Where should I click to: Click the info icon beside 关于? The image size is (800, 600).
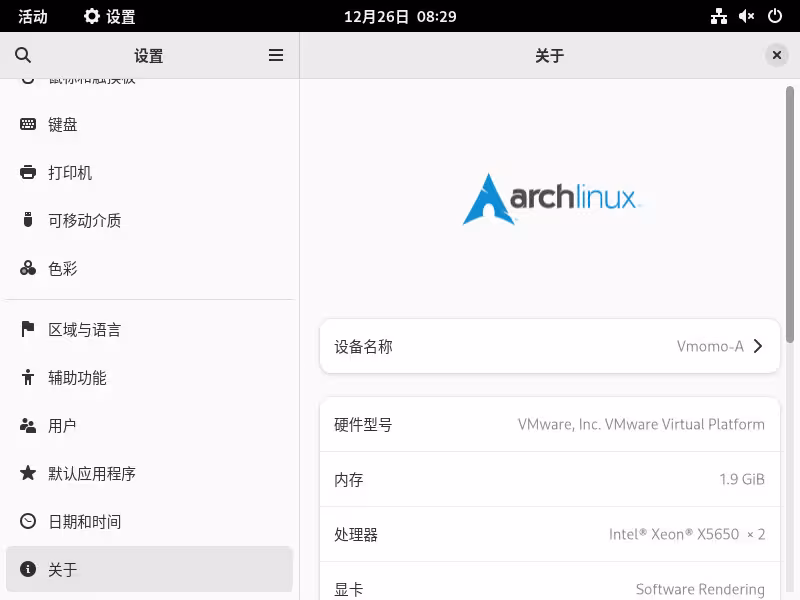[28, 569]
